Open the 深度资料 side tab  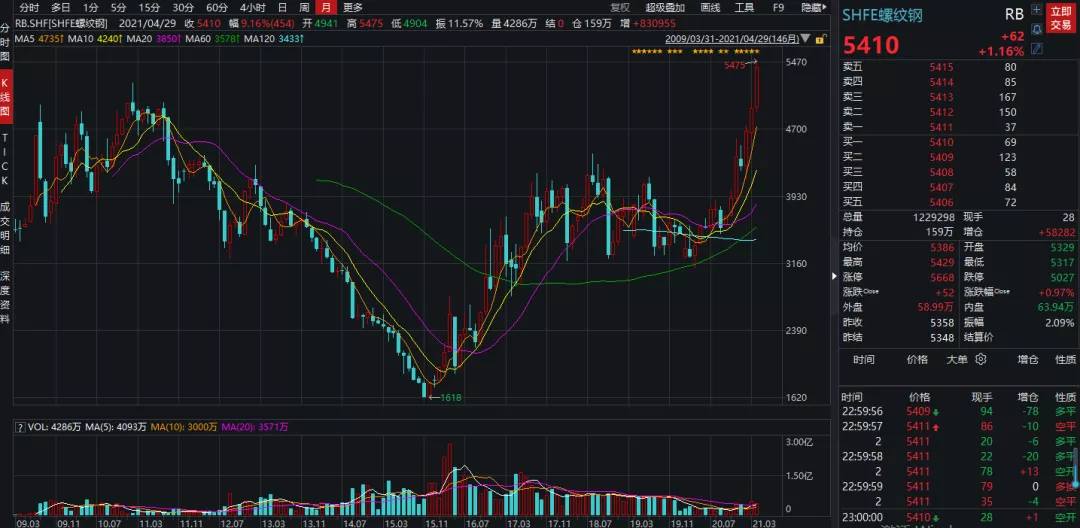point(6,297)
